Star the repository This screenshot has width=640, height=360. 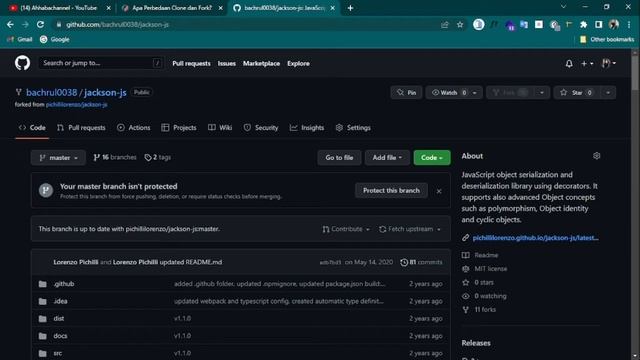point(577,93)
